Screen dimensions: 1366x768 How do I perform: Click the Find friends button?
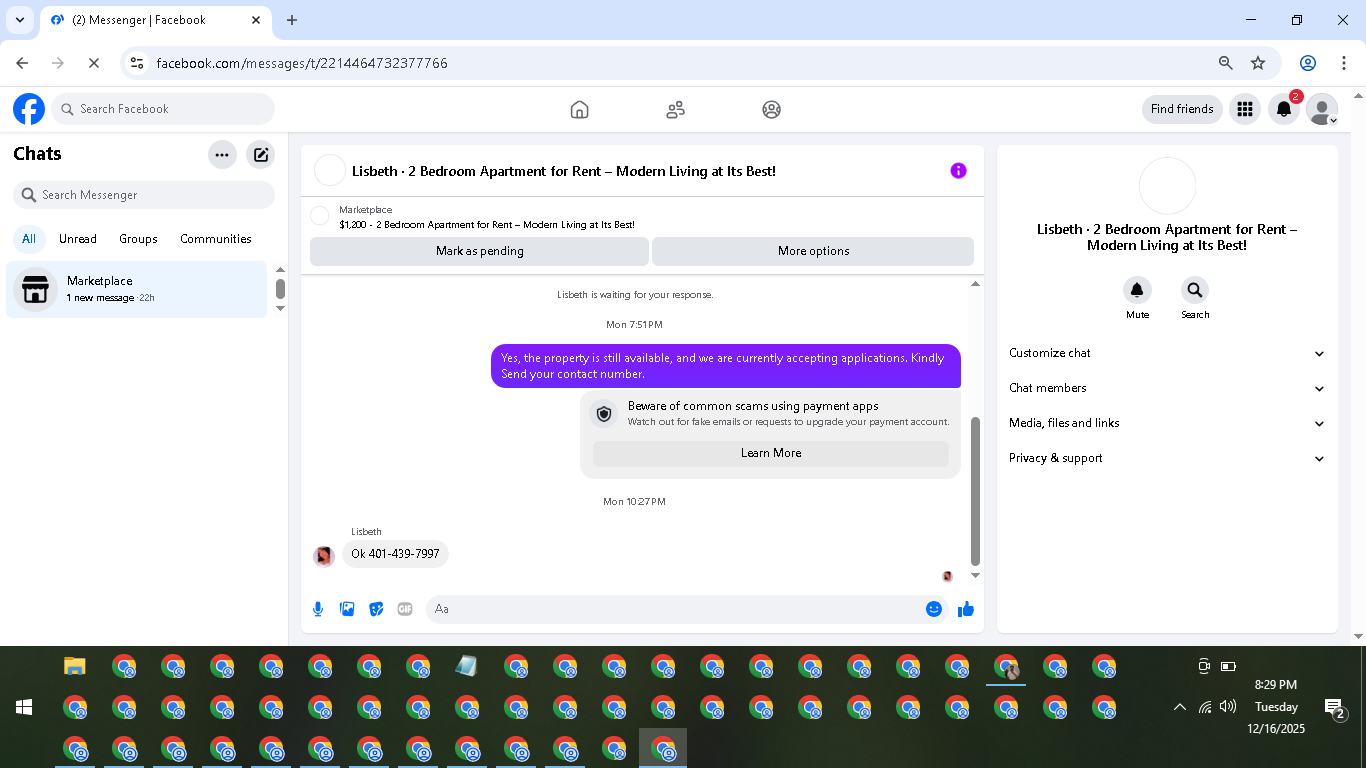click(x=1182, y=110)
